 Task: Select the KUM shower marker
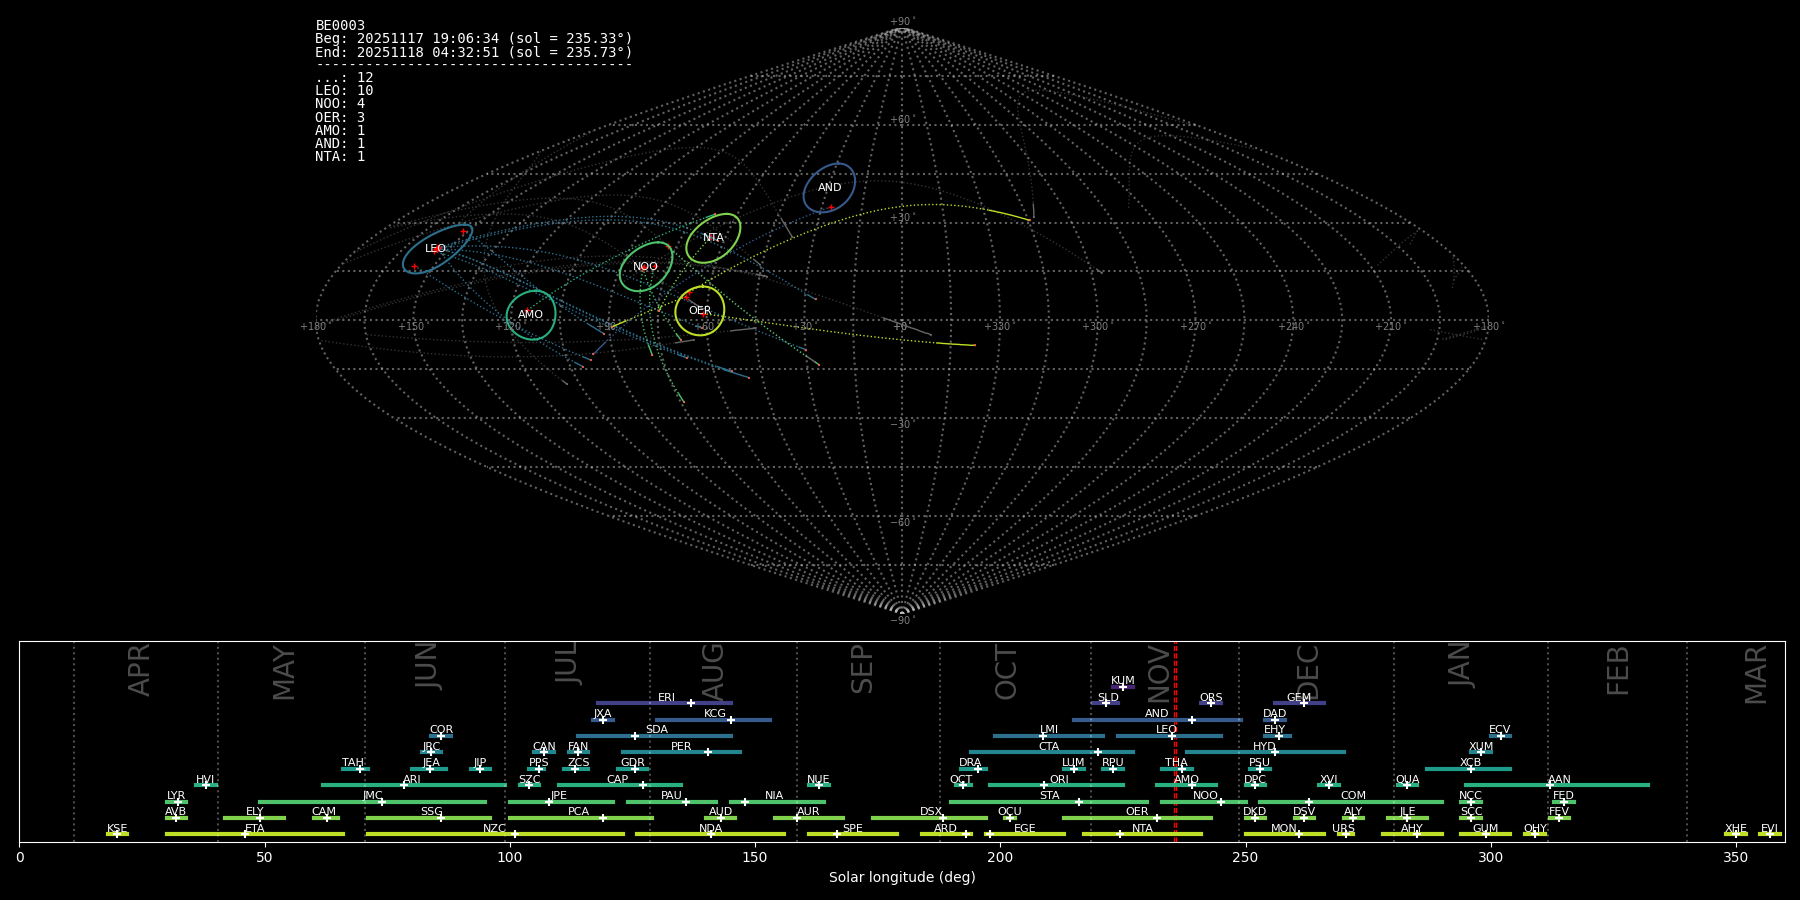click(x=1123, y=687)
